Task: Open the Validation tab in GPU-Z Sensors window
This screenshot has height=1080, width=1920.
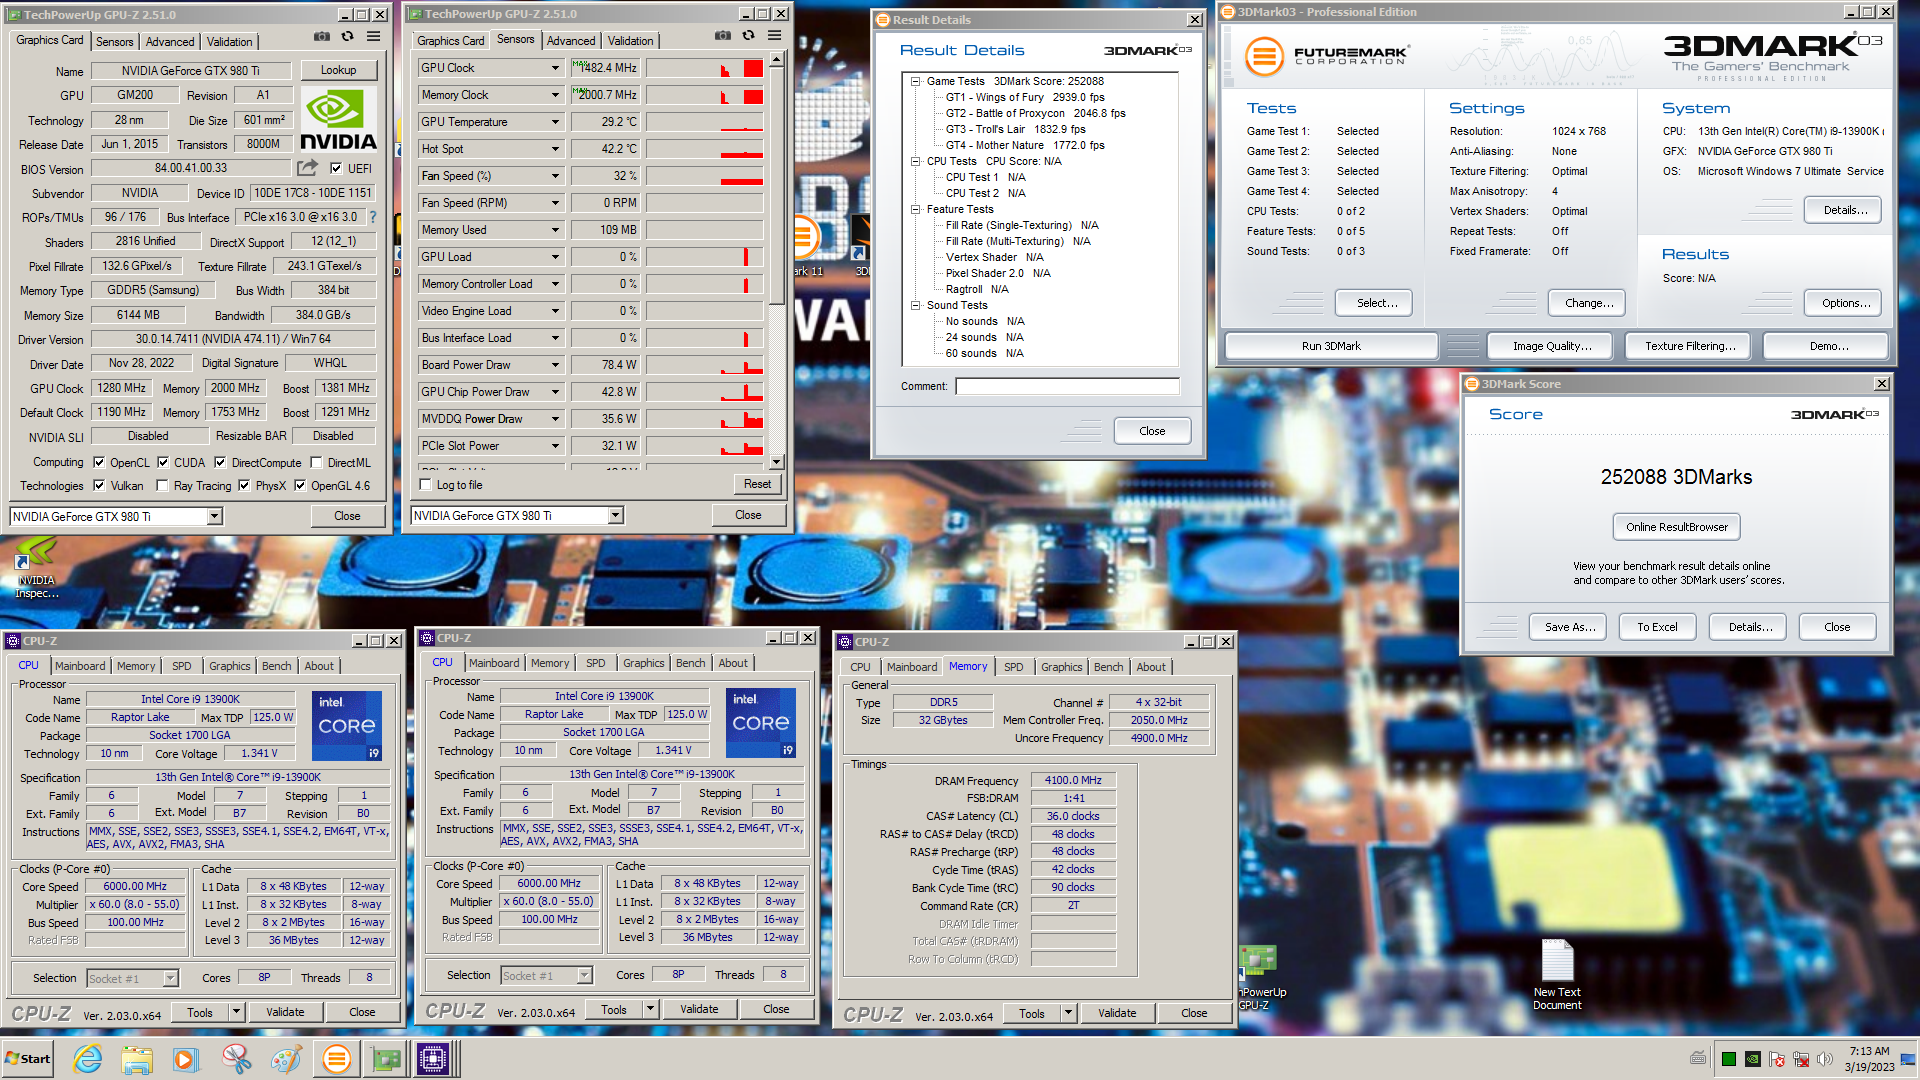Action: pyautogui.click(x=631, y=40)
